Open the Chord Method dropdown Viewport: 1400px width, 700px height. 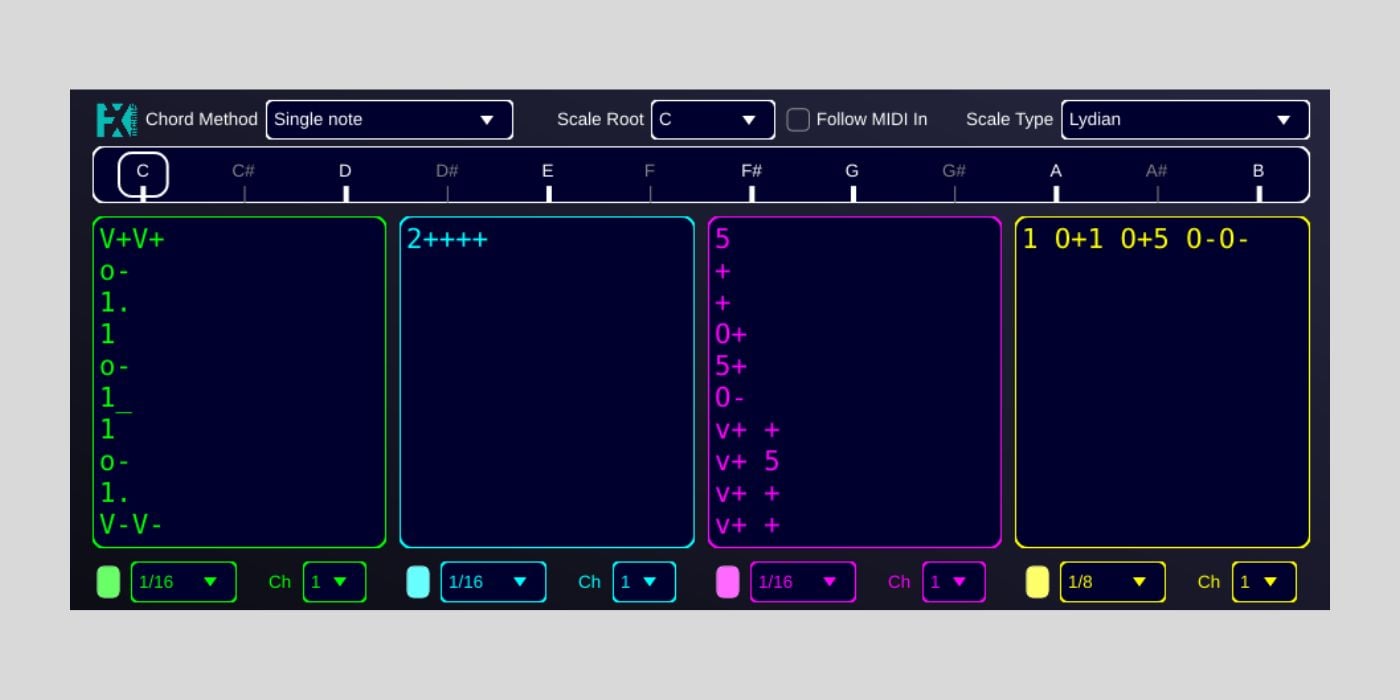(389, 119)
